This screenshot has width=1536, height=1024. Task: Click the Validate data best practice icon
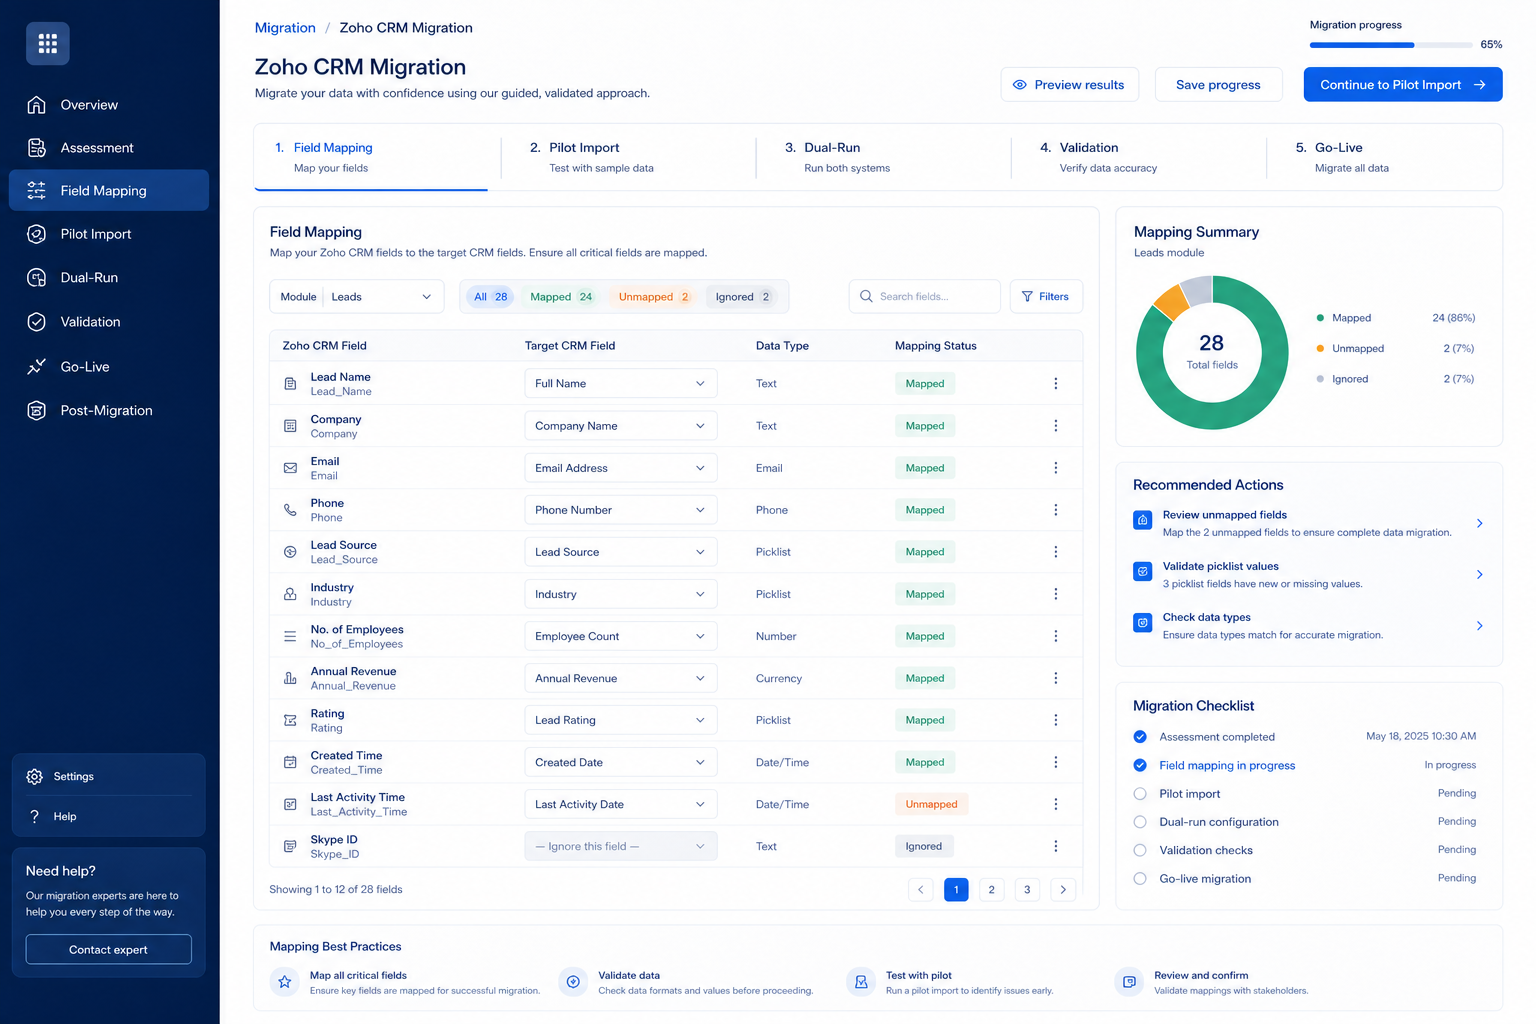(573, 982)
